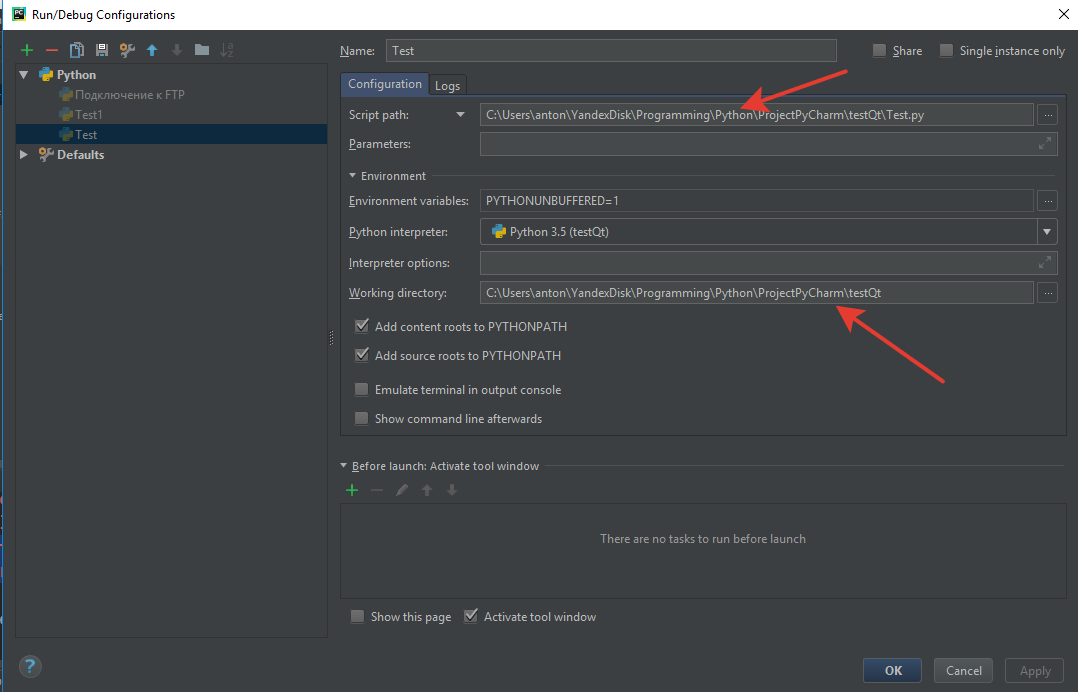Viewport: 1078px width, 692px height.
Task: Collapse the Before launch section
Action: 344,466
